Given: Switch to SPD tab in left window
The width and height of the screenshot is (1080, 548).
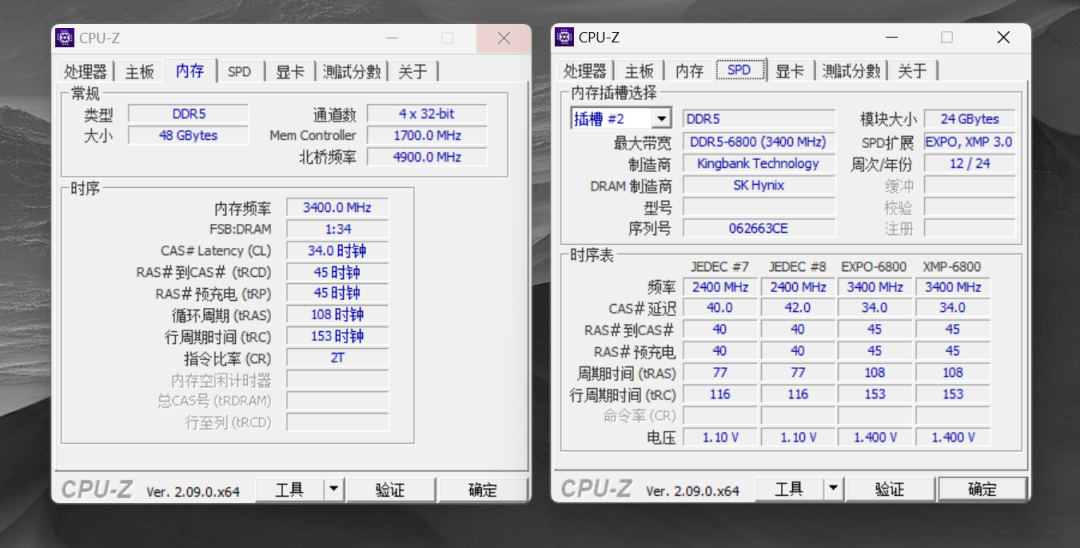Looking at the screenshot, I should (239, 72).
